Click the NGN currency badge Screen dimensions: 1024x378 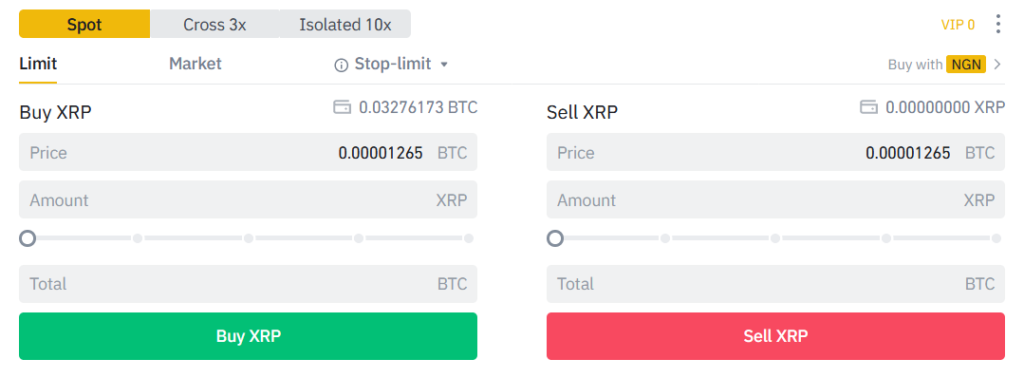(x=966, y=64)
